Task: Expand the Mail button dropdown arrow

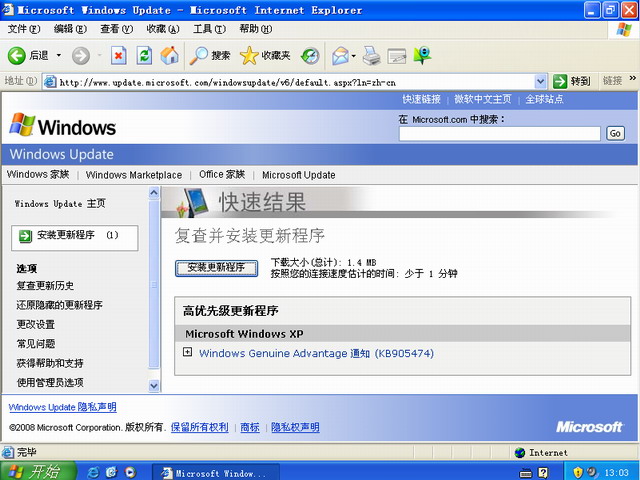Action: click(353, 56)
